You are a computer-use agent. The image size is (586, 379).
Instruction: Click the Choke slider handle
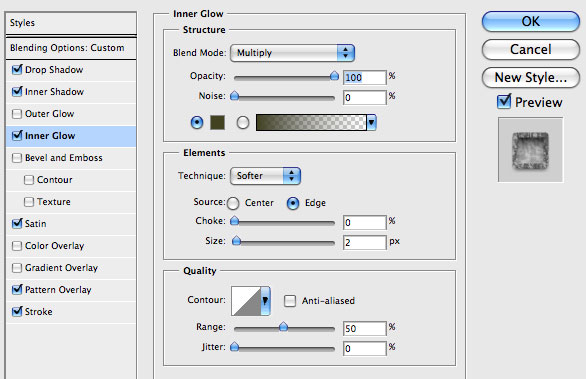(234, 221)
